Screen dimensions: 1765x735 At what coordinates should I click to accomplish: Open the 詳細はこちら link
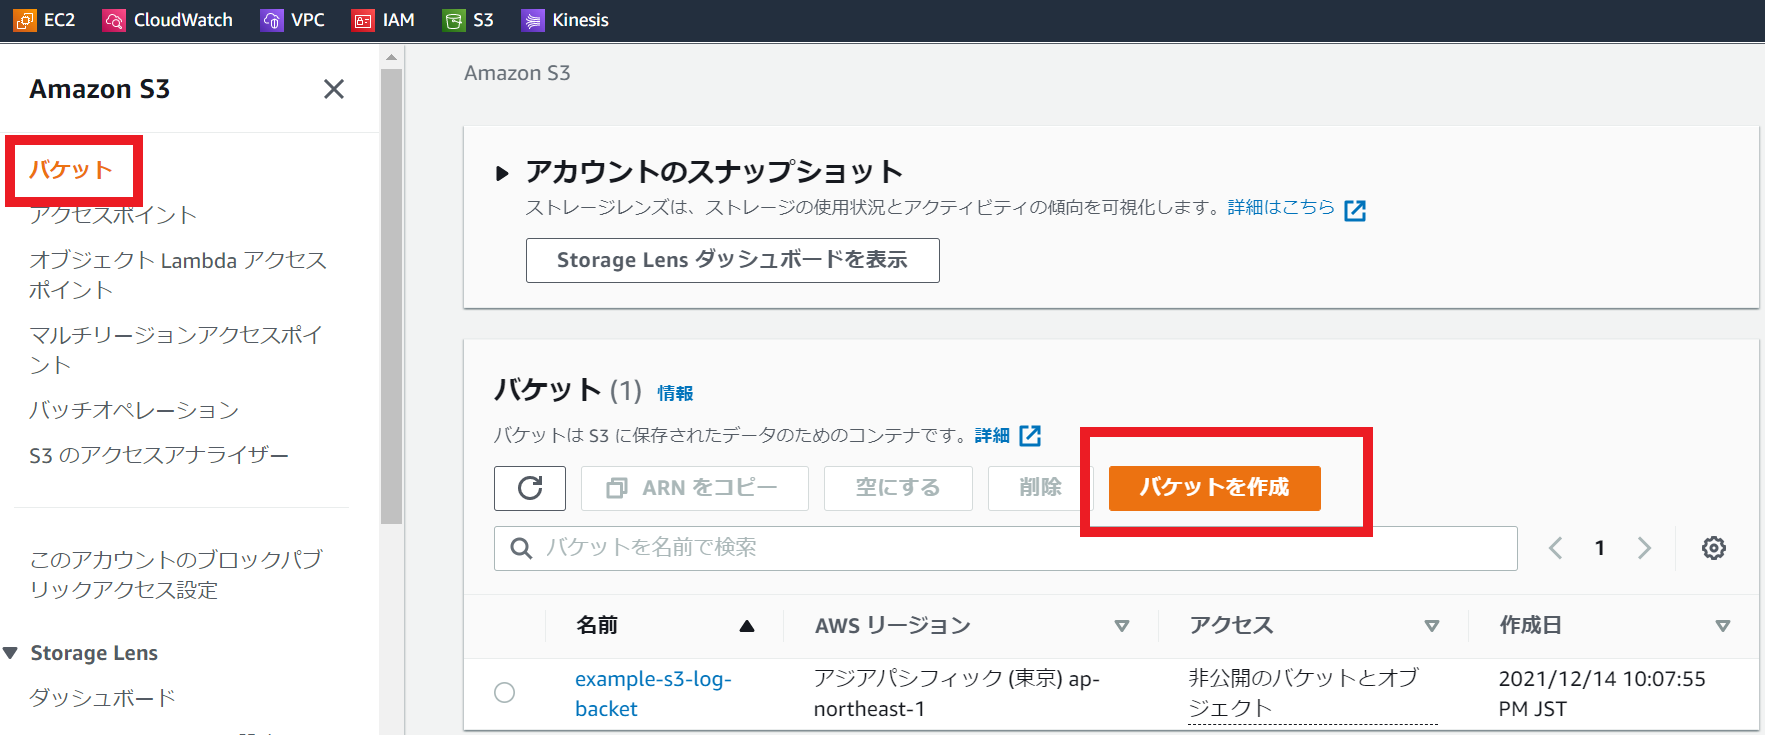tap(1281, 207)
